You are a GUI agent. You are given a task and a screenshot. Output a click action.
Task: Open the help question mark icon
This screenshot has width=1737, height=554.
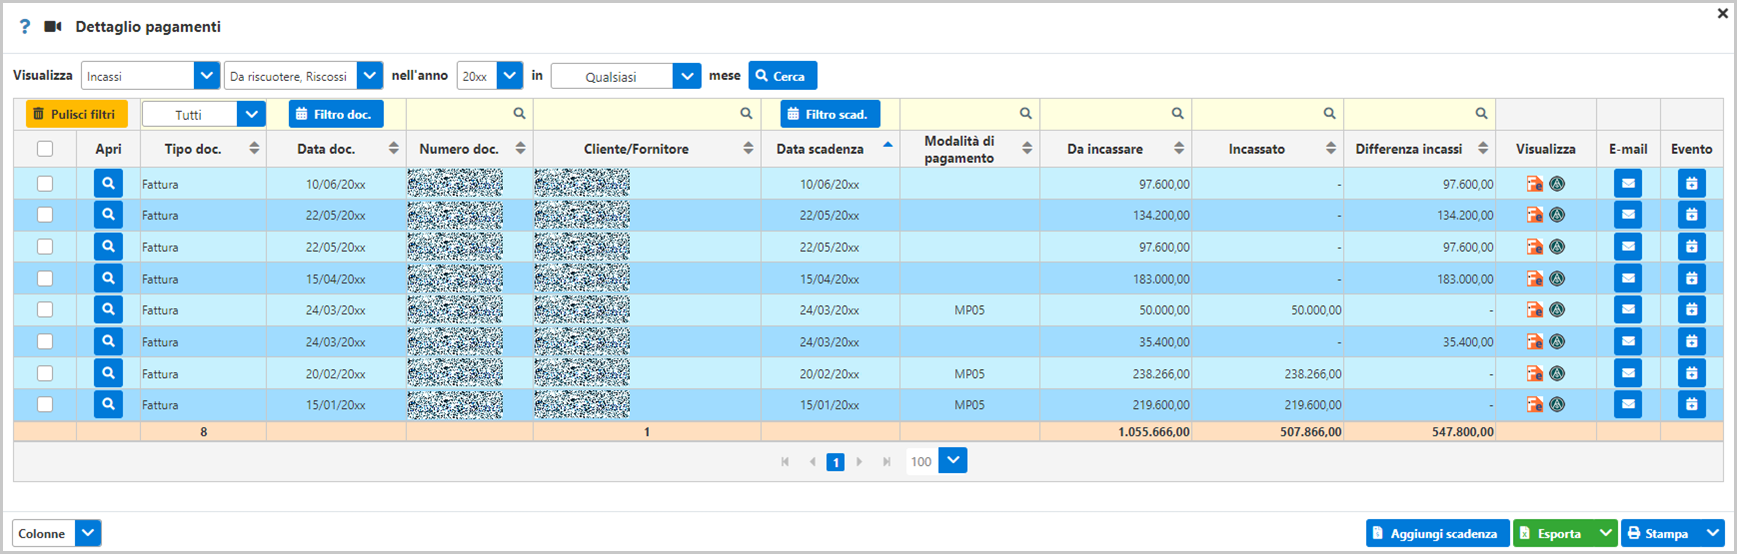(x=25, y=27)
